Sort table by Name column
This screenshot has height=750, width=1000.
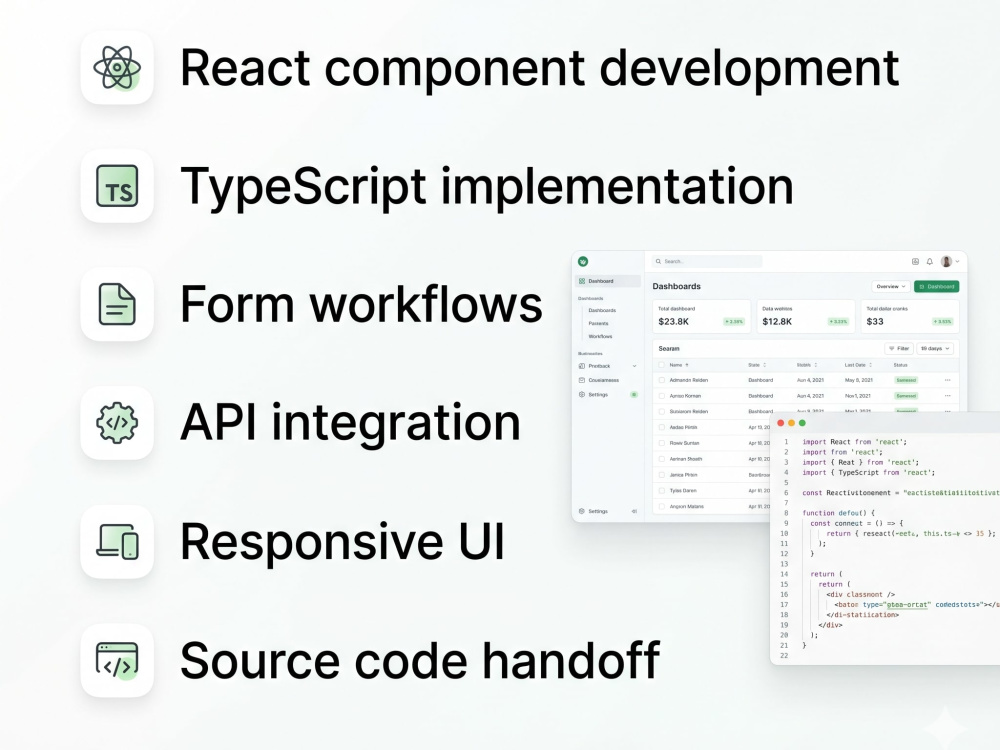pos(679,365)
